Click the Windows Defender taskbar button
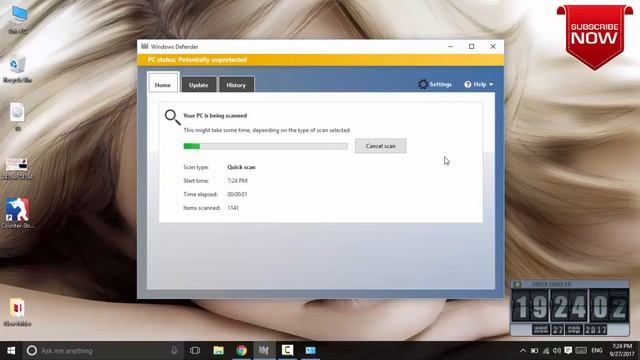 click(x=264, y=350)
